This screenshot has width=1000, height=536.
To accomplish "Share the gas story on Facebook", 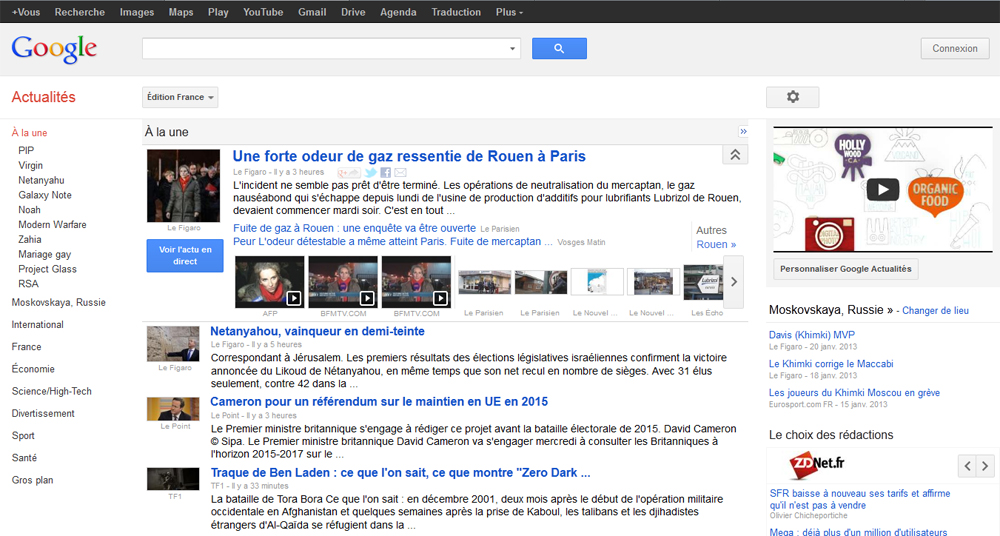I will 385,173.
